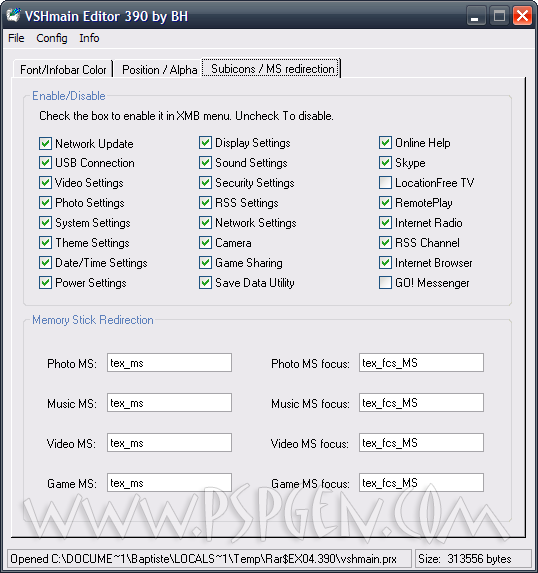The width and height of the screenshot is (538, 573).
Task: Click the Music MS text field
Action: [x=169, y=402]
